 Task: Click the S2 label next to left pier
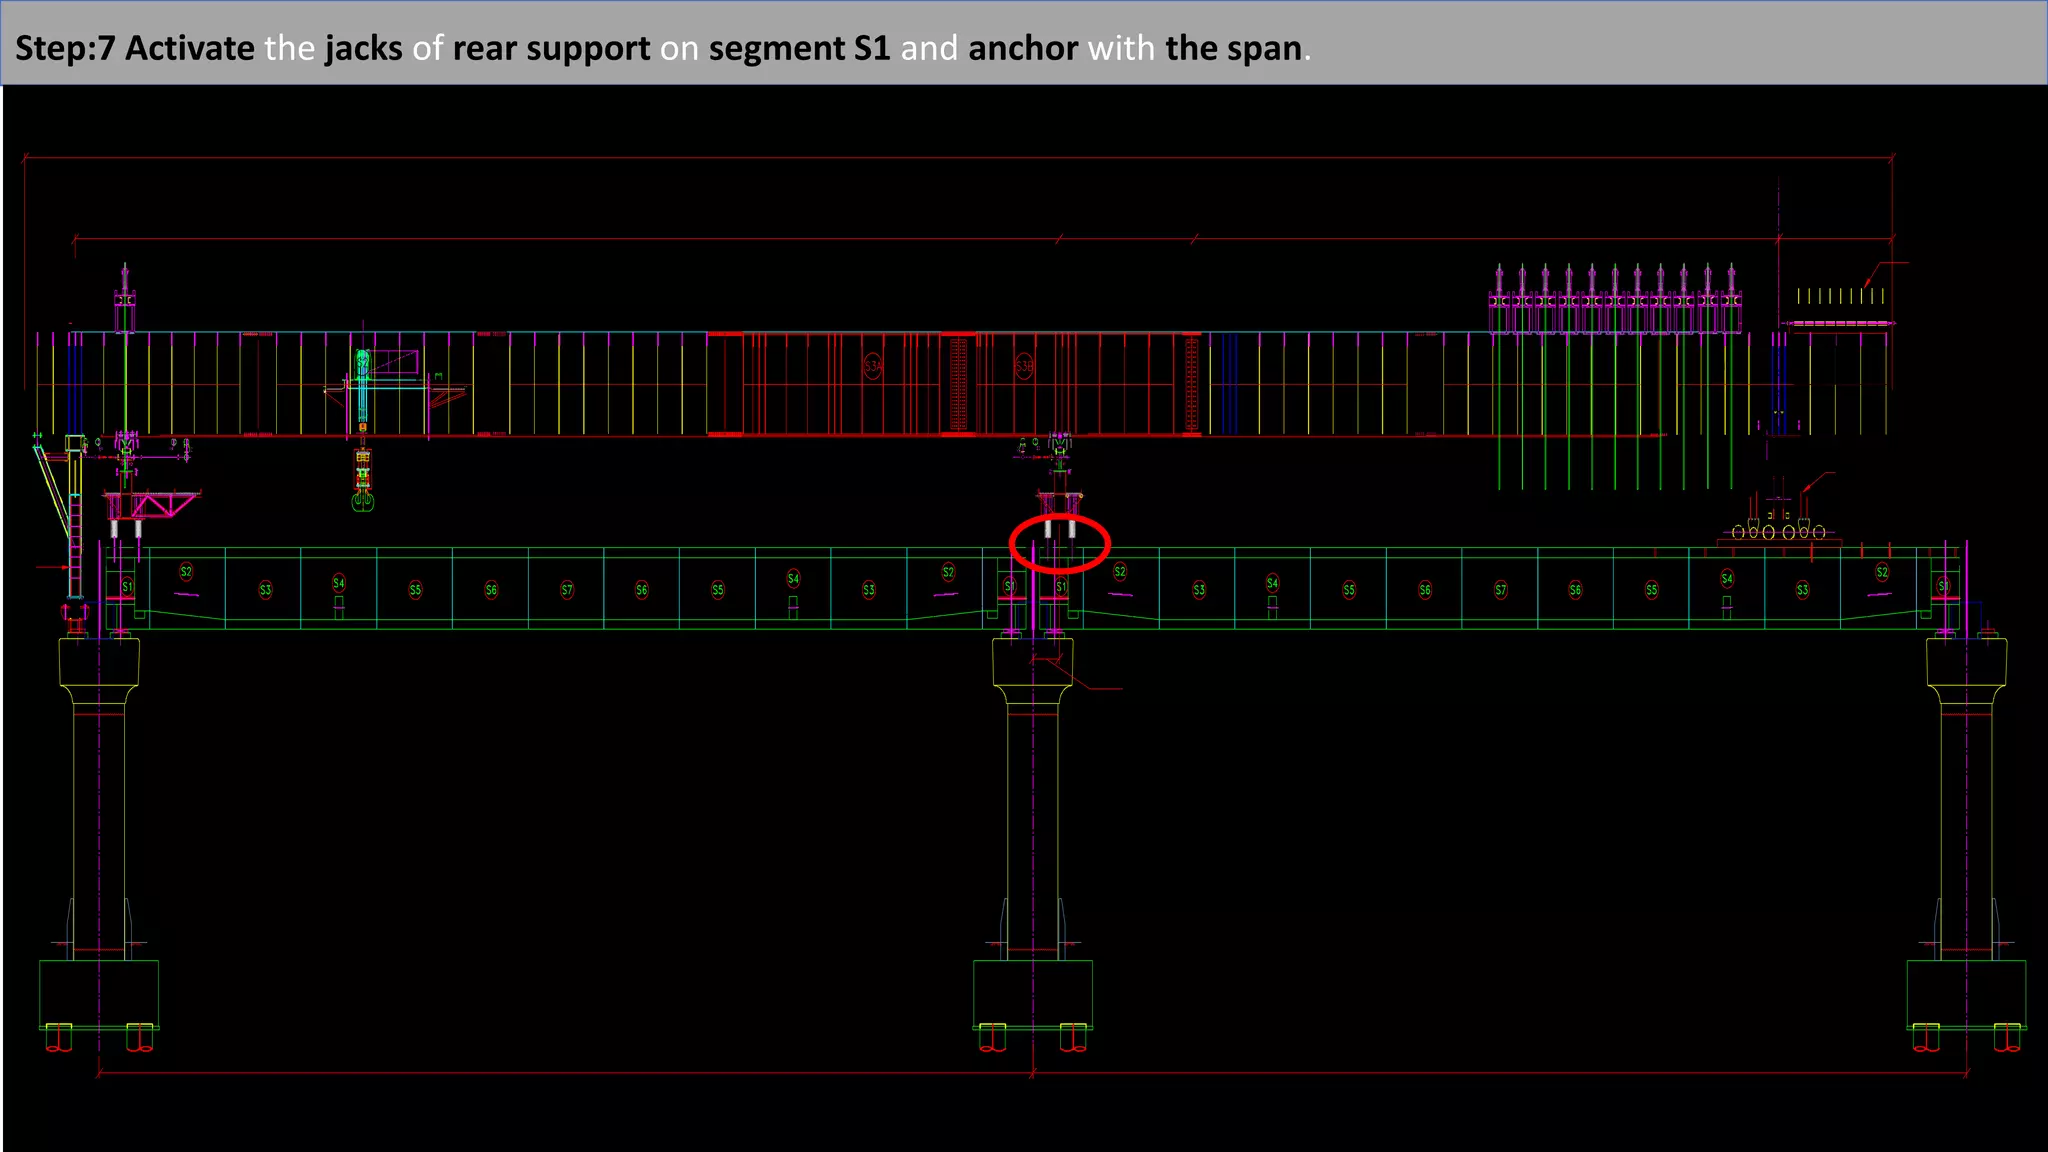coord(186,572)
